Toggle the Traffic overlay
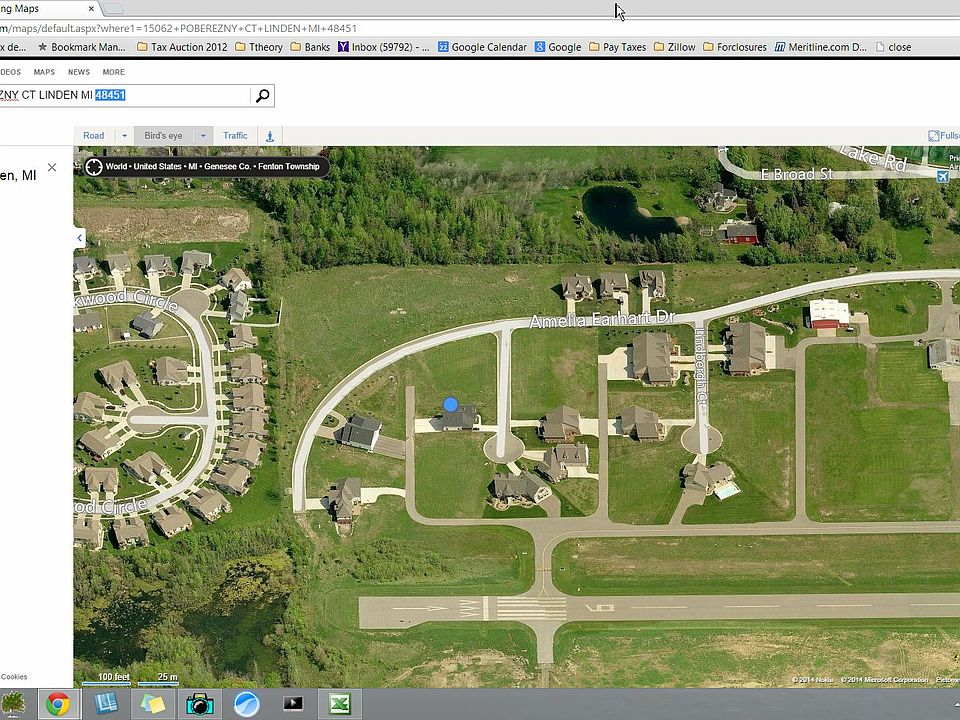Image resolution: width=960 pixels, height=720 pixels. 235,136
